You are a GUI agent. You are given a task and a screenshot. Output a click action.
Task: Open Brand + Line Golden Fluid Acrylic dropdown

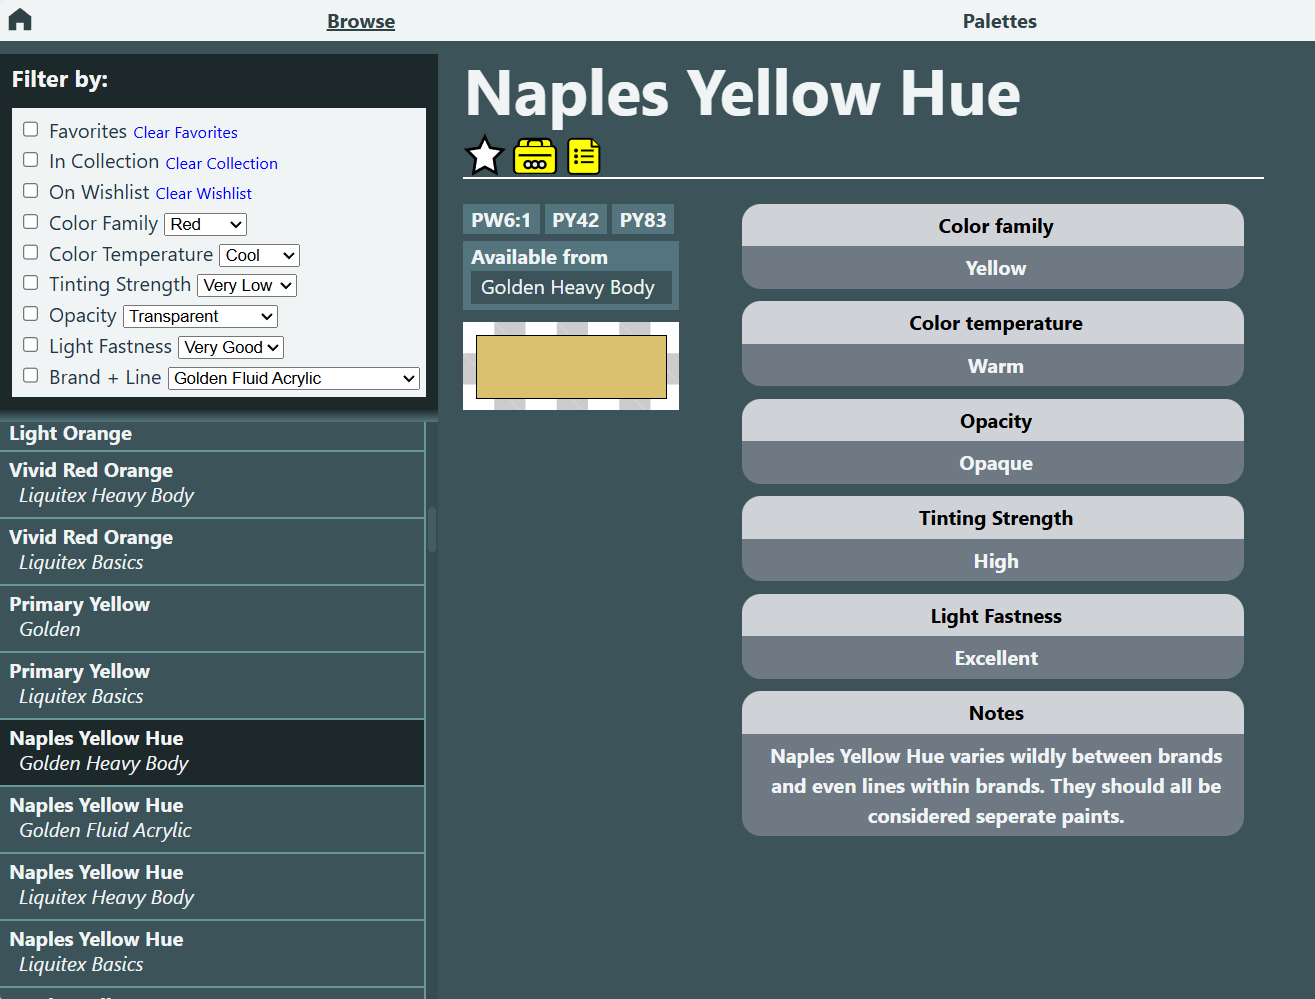point(294,378)
